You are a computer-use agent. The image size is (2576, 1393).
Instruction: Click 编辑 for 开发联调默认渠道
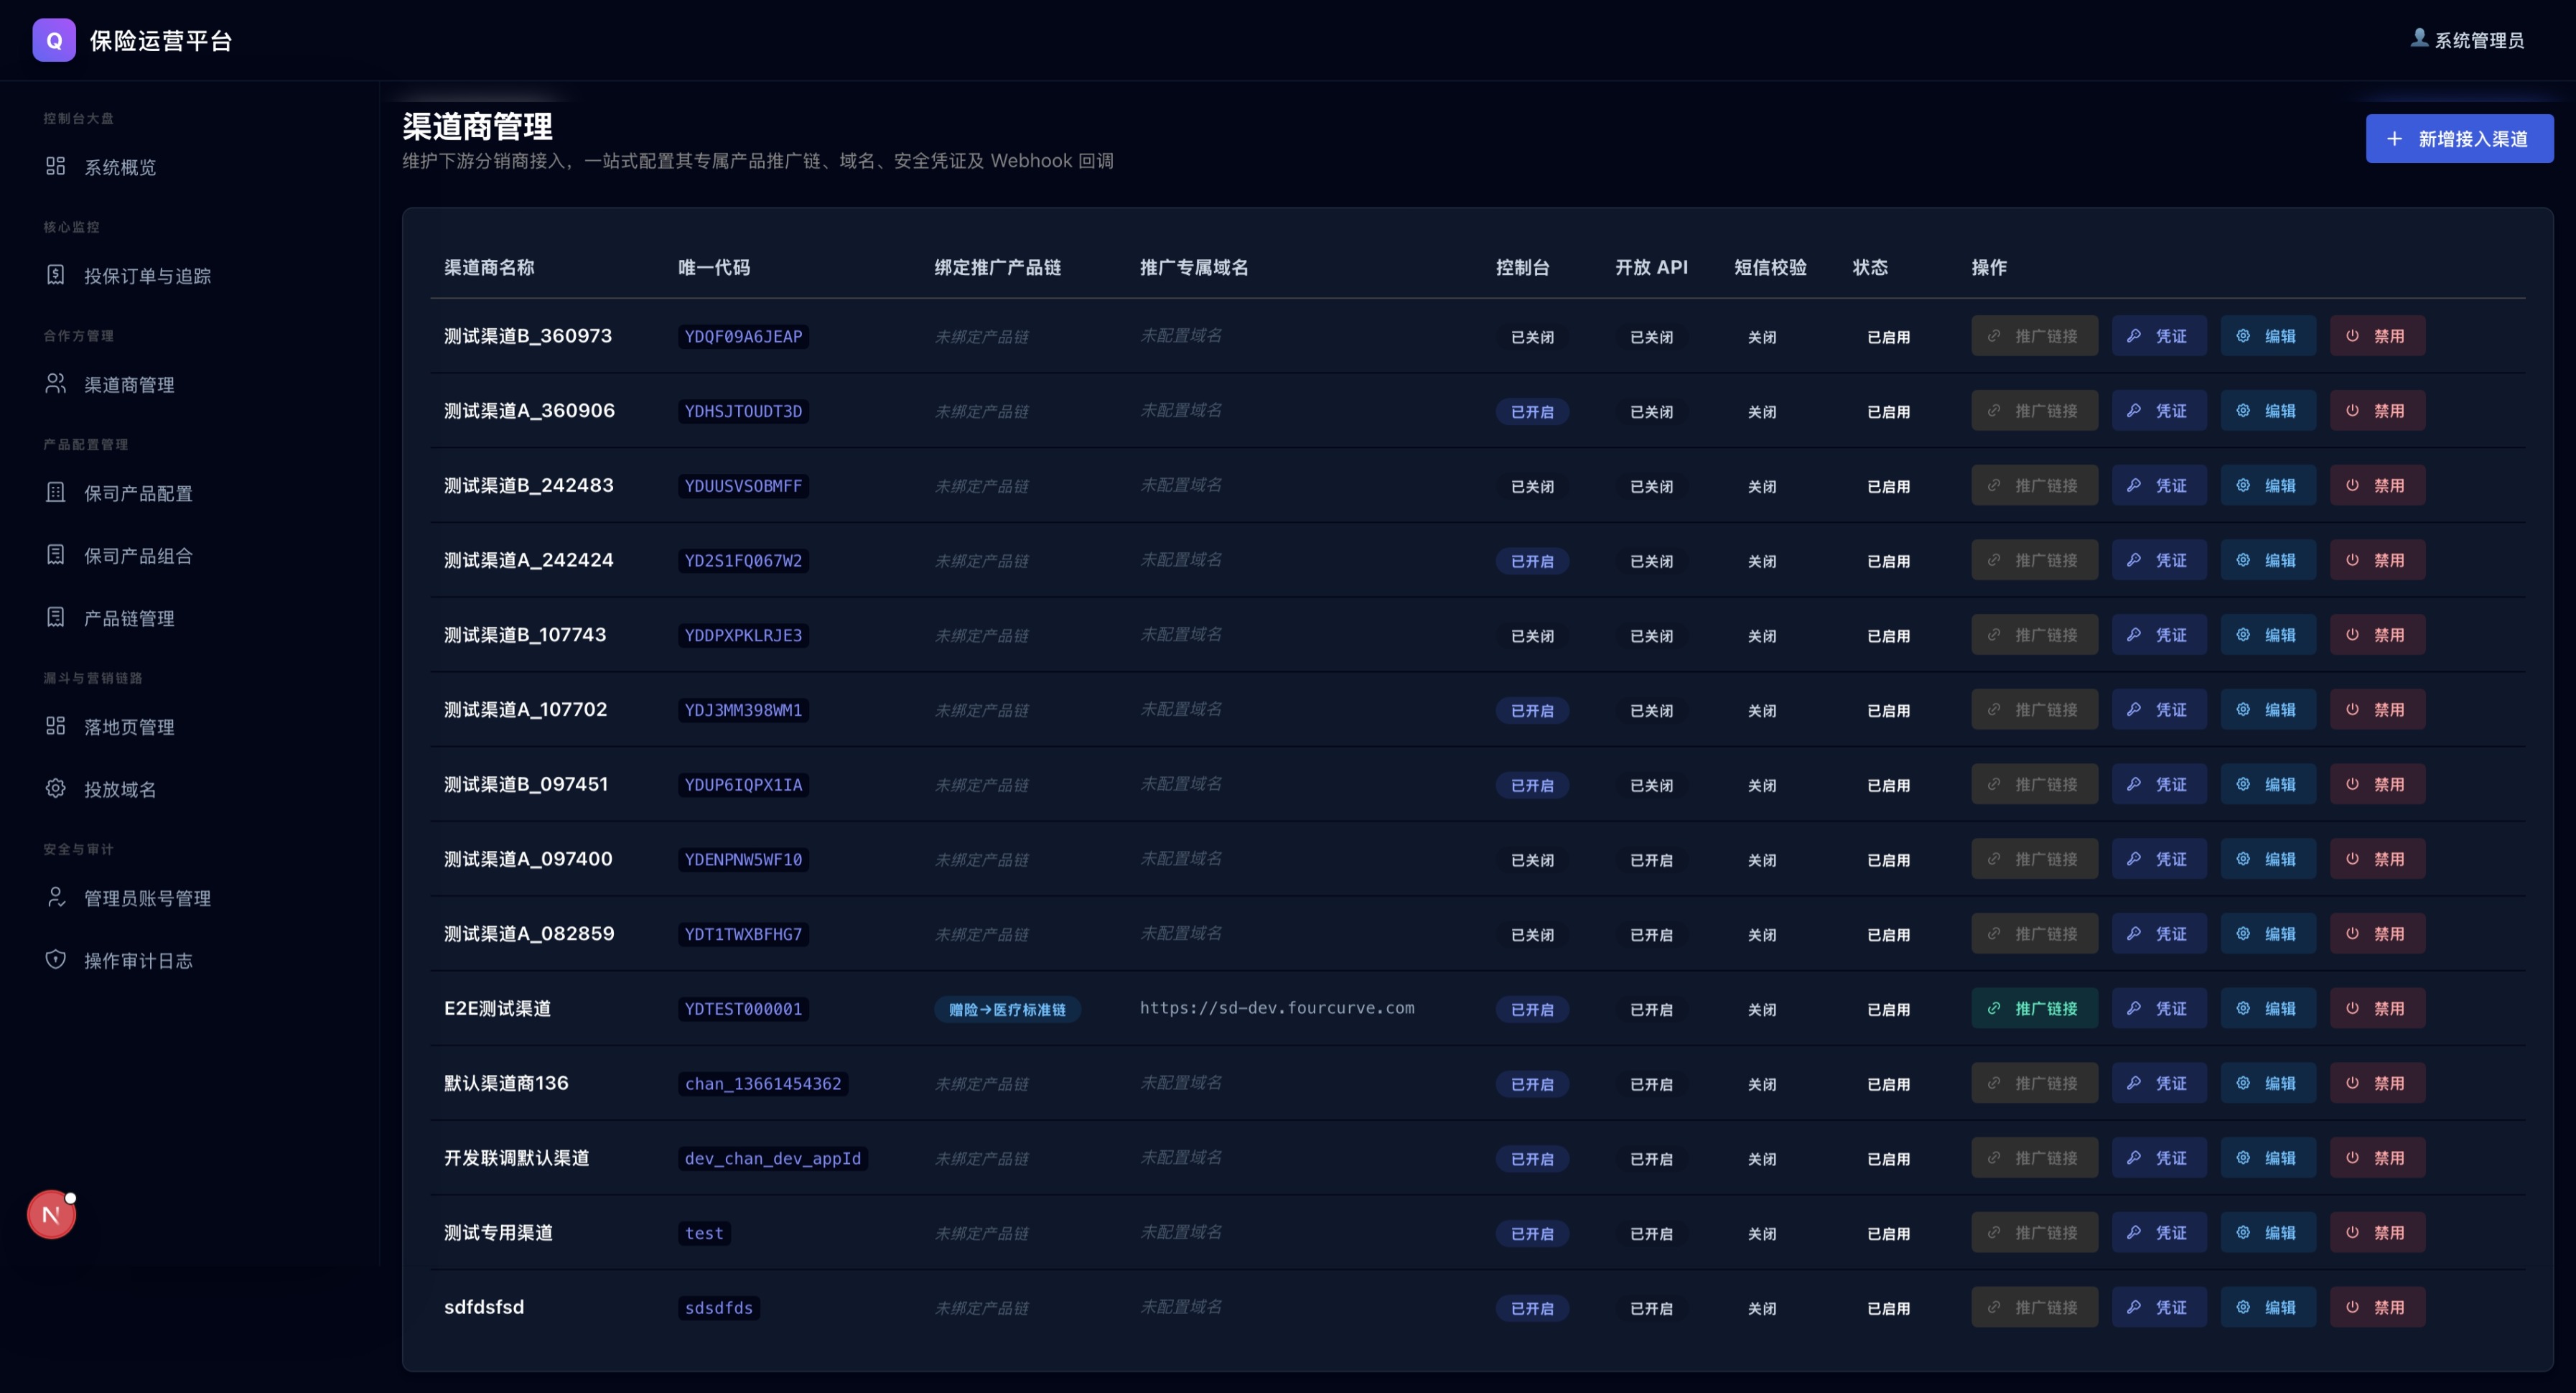[x=2267, y=1158]
